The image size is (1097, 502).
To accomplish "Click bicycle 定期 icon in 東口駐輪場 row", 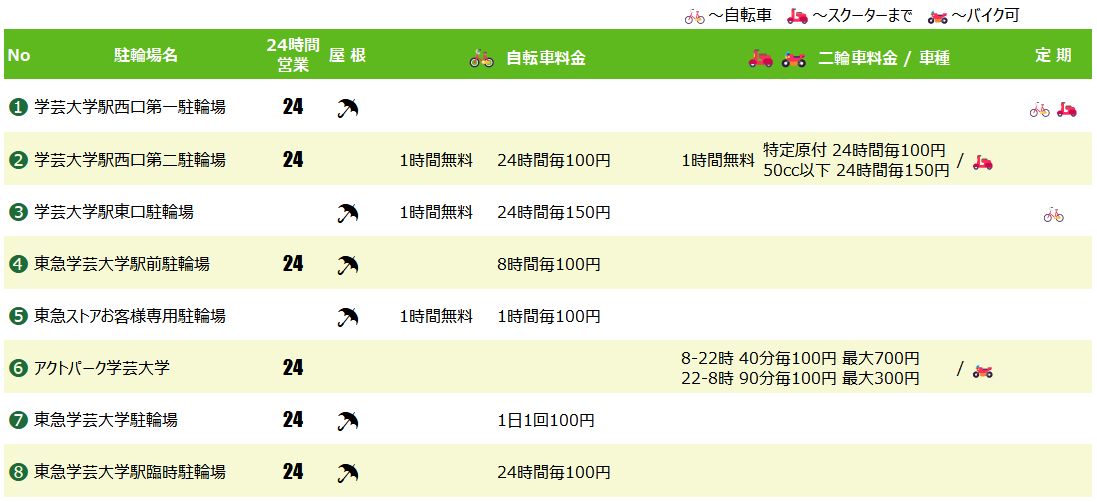I will pyautogui.click(x=1054, y=215).
